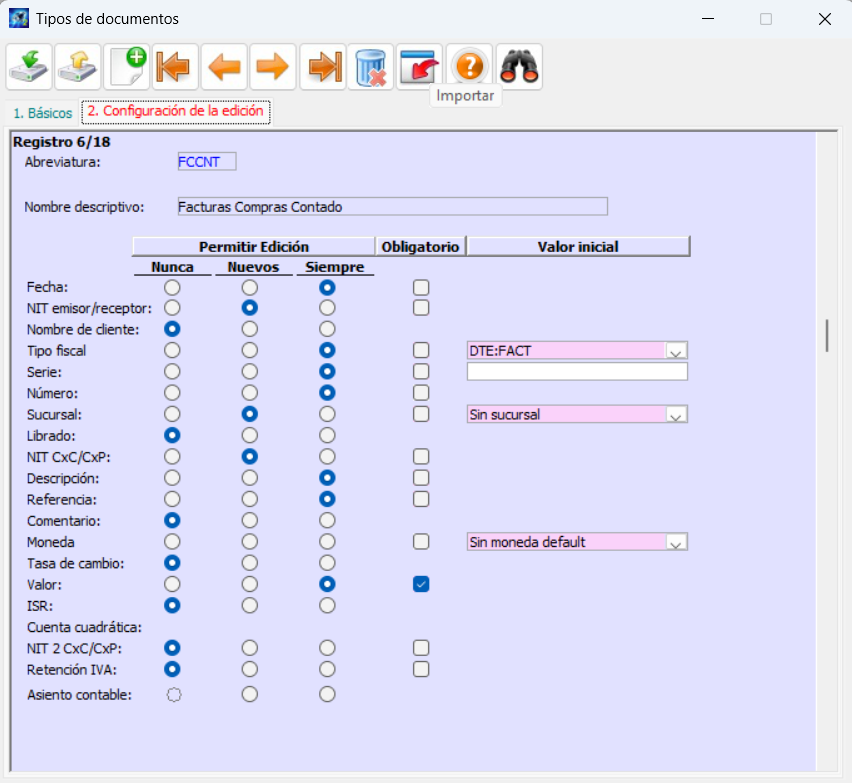Image resolution: width=852 pixels, height=783 pixels.
Task: Click the save-to-disk icon with green arrow
Action: 30,67
